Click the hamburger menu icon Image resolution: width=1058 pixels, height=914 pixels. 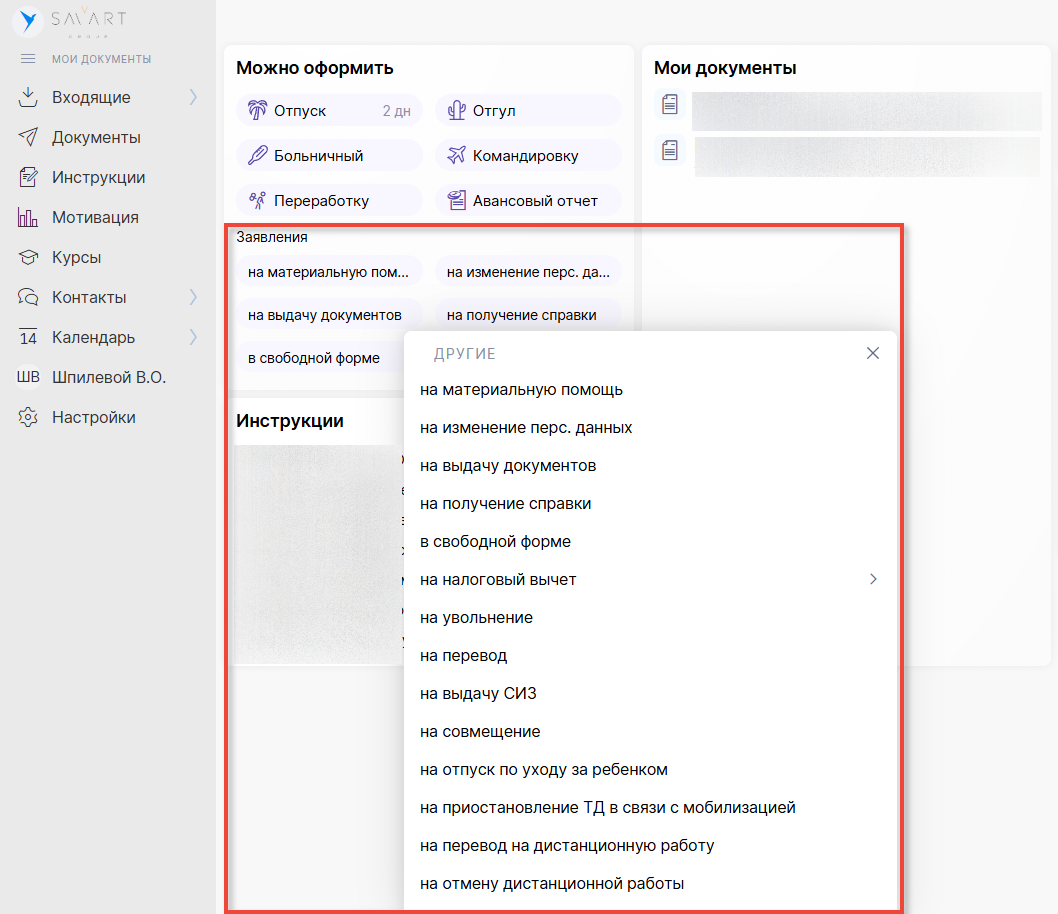click(x=28, y=59)
